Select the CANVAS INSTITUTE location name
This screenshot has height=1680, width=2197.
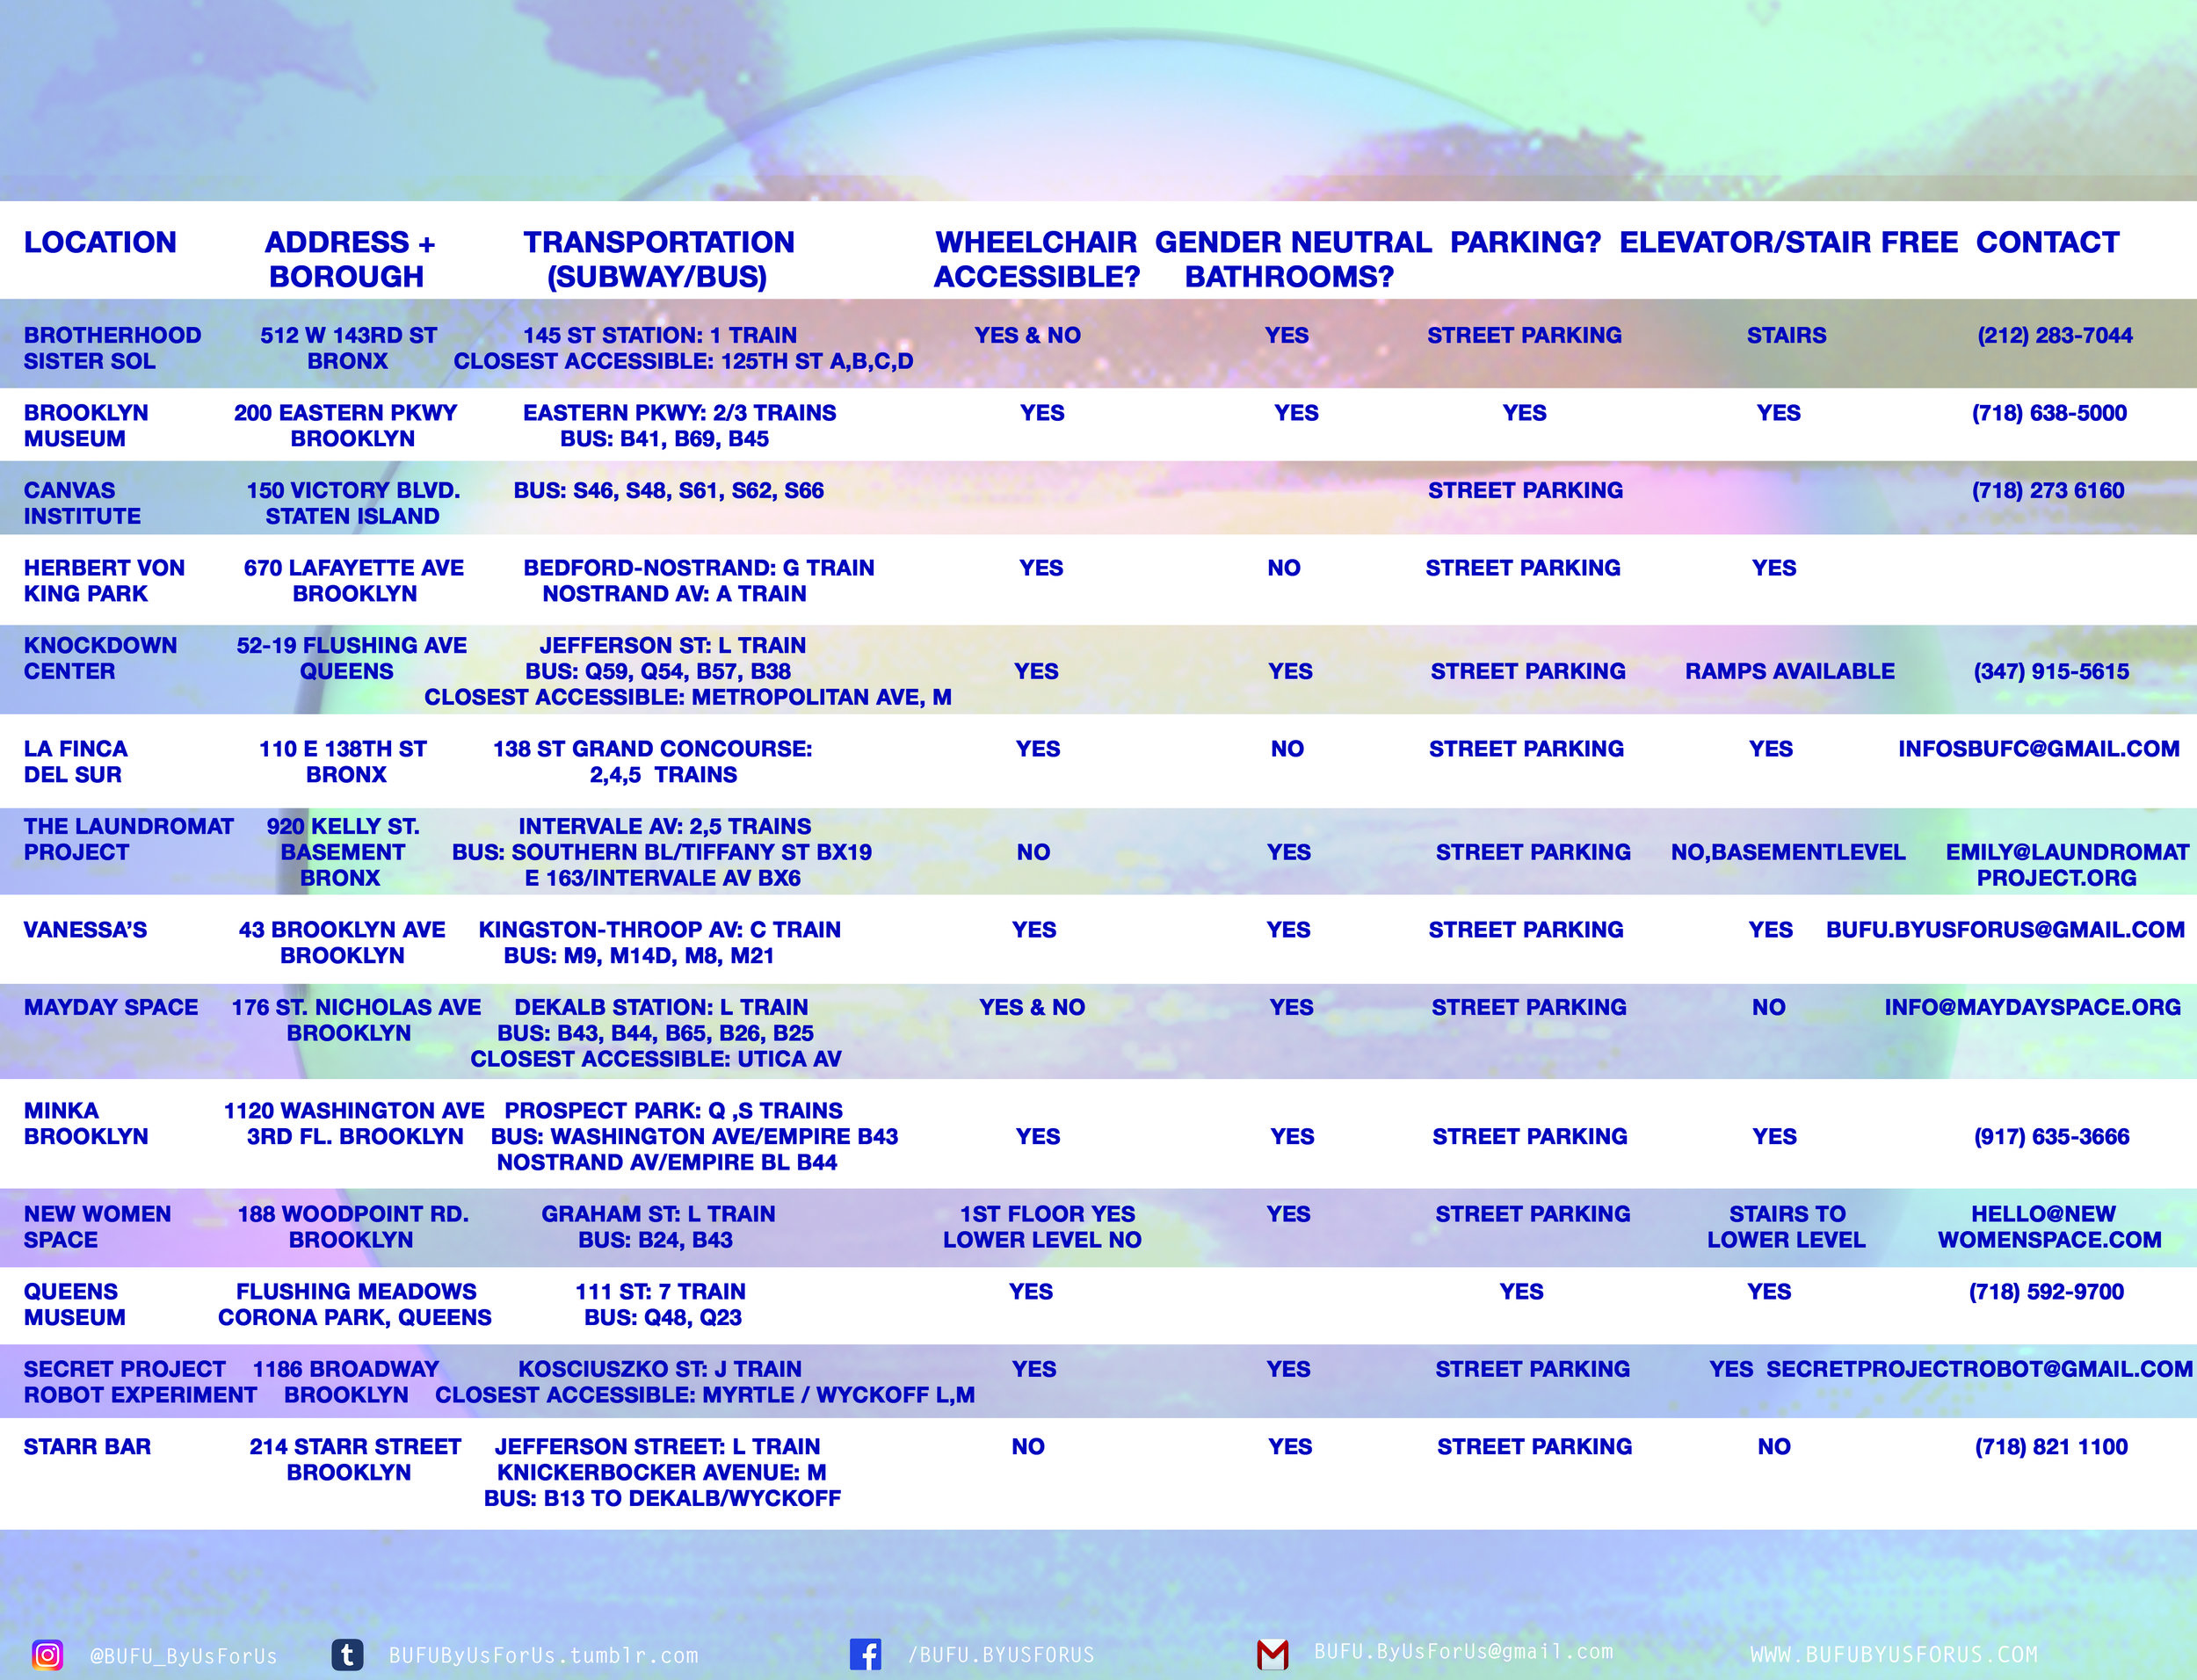pos(82,503)
